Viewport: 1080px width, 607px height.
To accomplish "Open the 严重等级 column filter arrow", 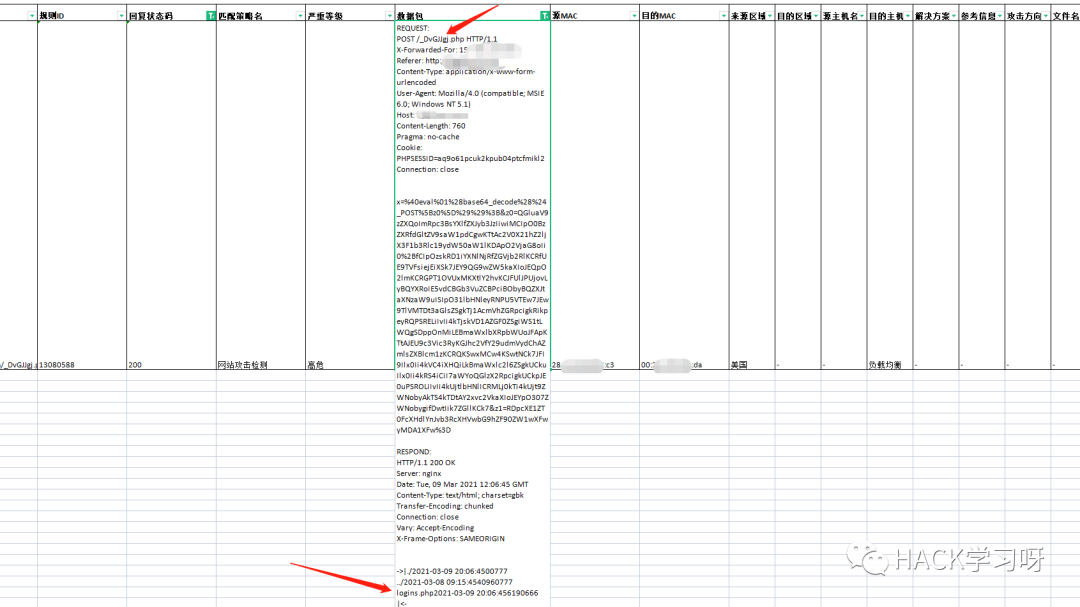I will tap(390, 16).
